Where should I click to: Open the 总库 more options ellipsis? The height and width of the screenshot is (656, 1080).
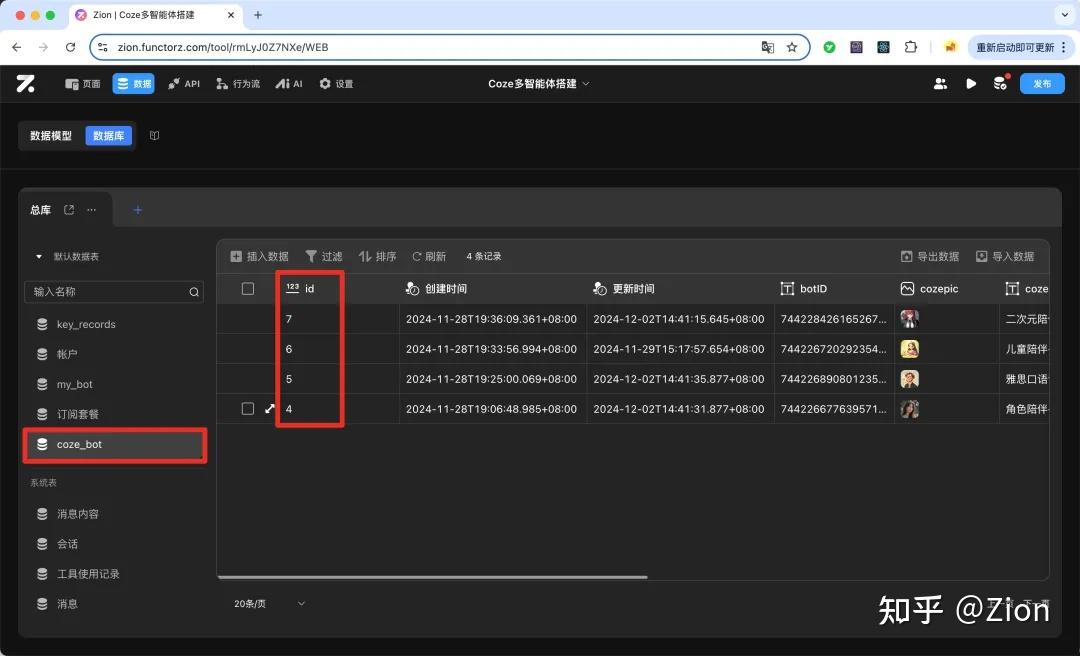point(92,209)
